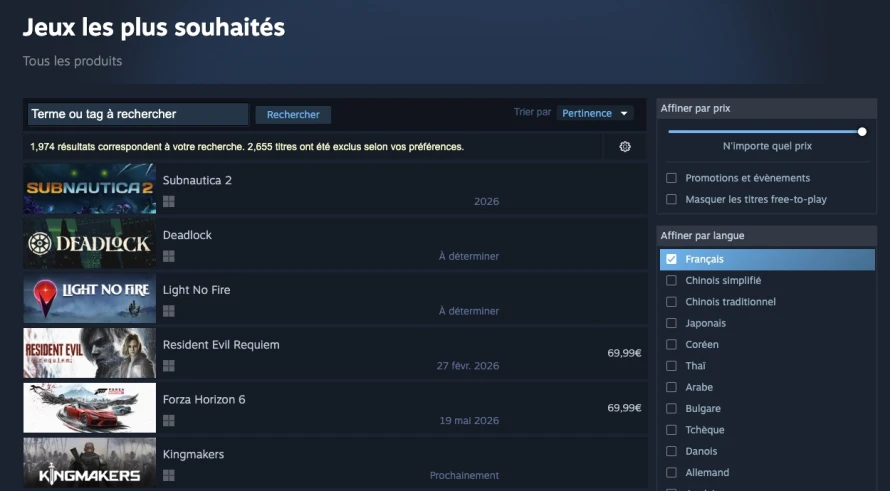Check Masquer les titres free-to-play
The image size is (890, 491).
pyautogui.click(x=671, y=199)
